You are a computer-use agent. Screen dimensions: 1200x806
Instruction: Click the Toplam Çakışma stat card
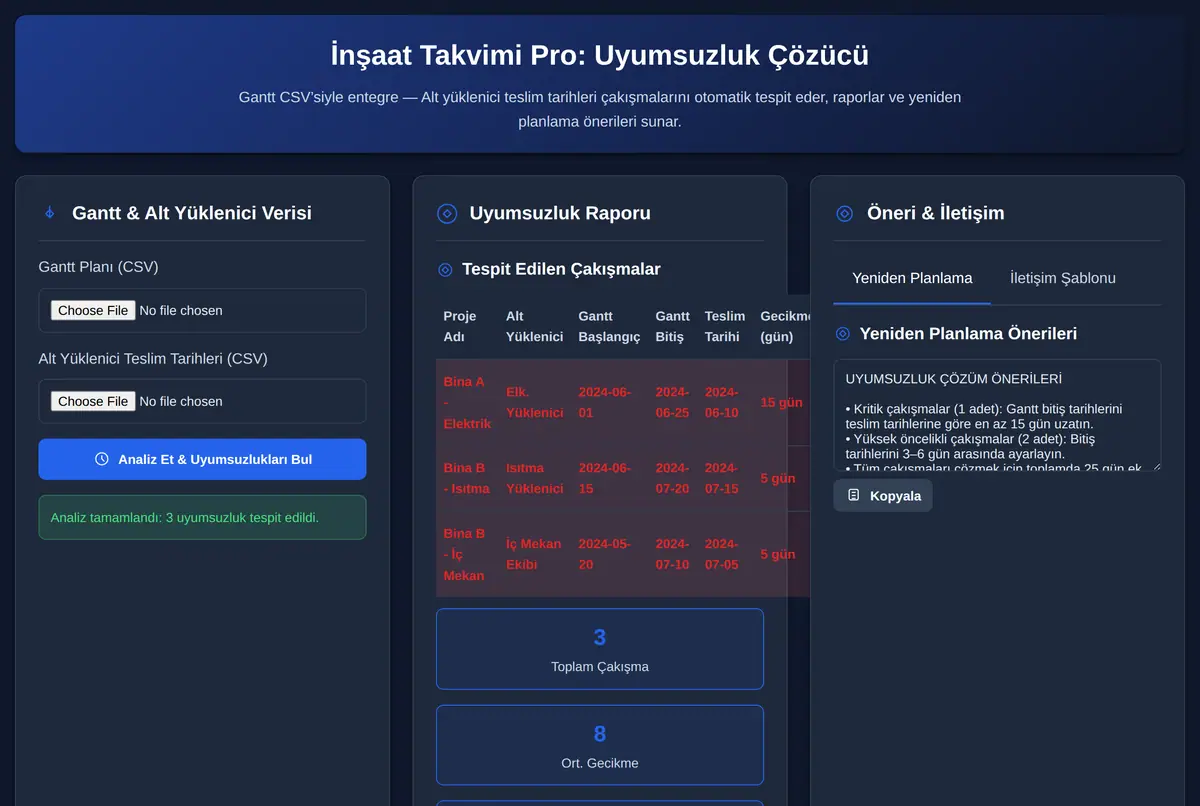pyautogui.click(x=600, y=649)
